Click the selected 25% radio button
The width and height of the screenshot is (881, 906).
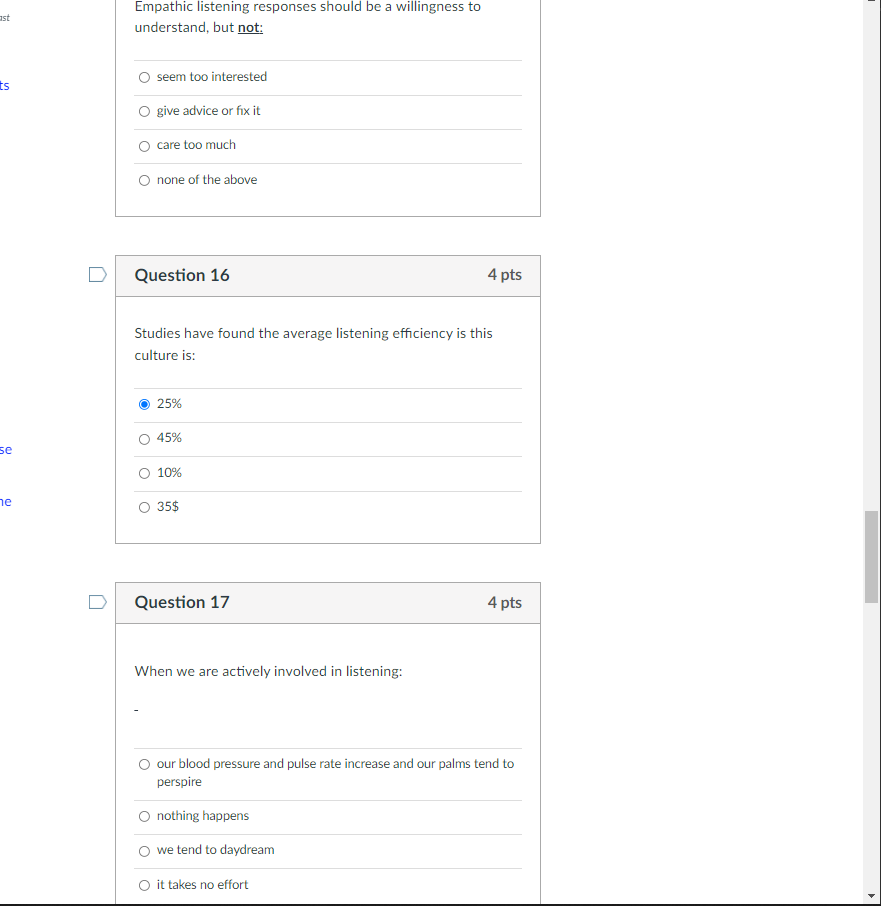pos(144,403)
